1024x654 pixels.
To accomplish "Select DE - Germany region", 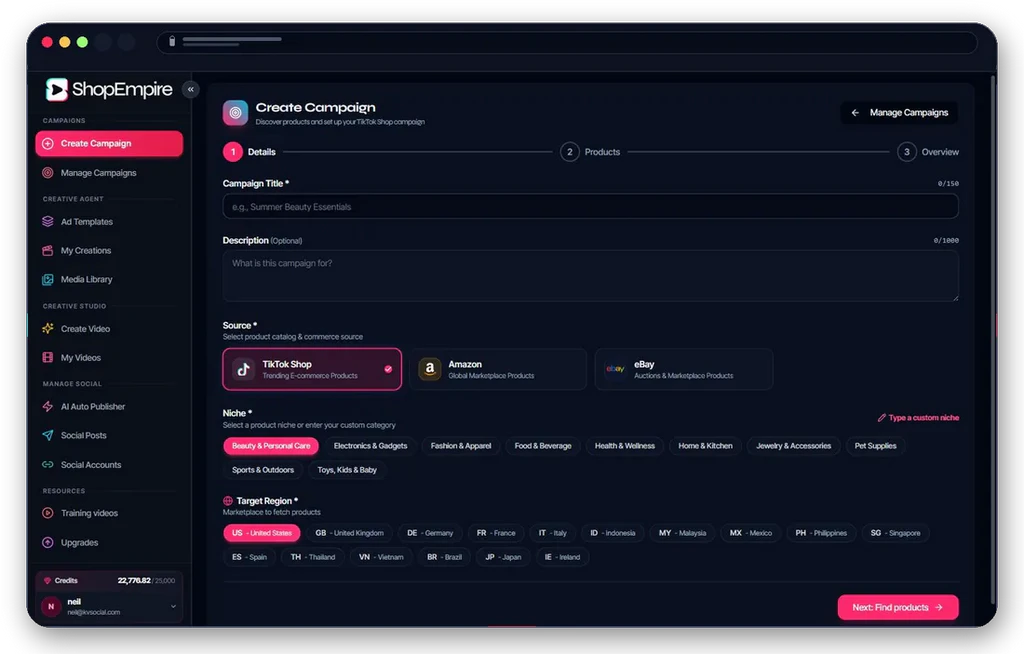I will (x=430, y=533).
